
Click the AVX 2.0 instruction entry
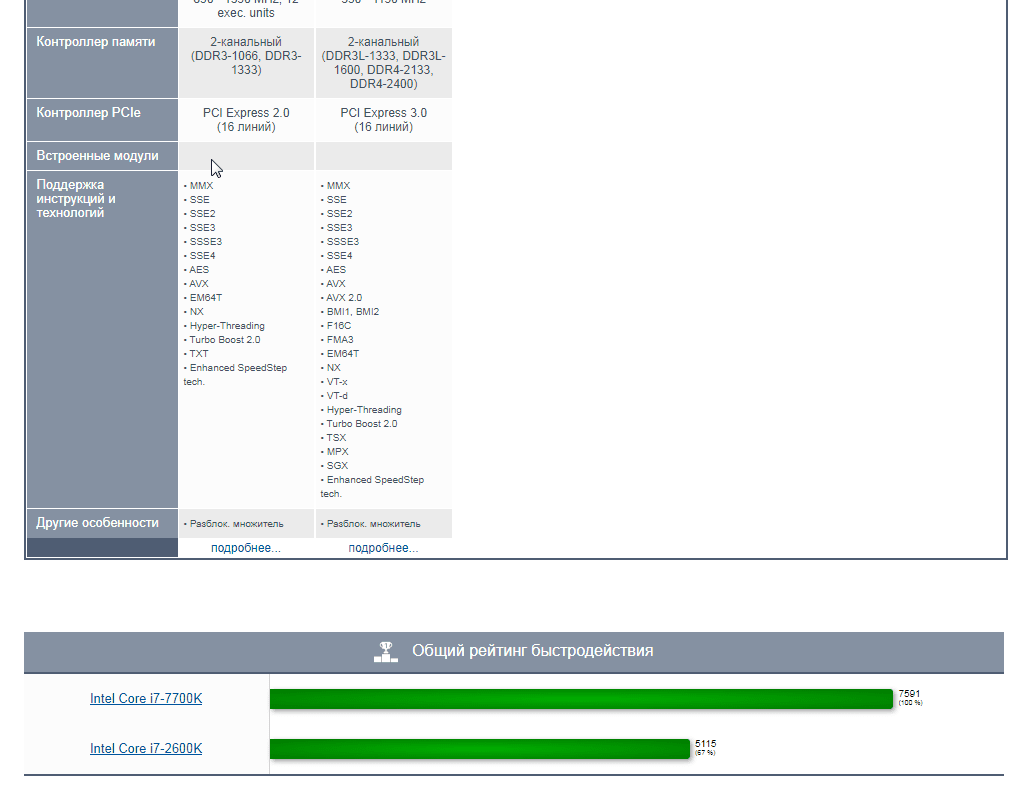tap(344, 298)
